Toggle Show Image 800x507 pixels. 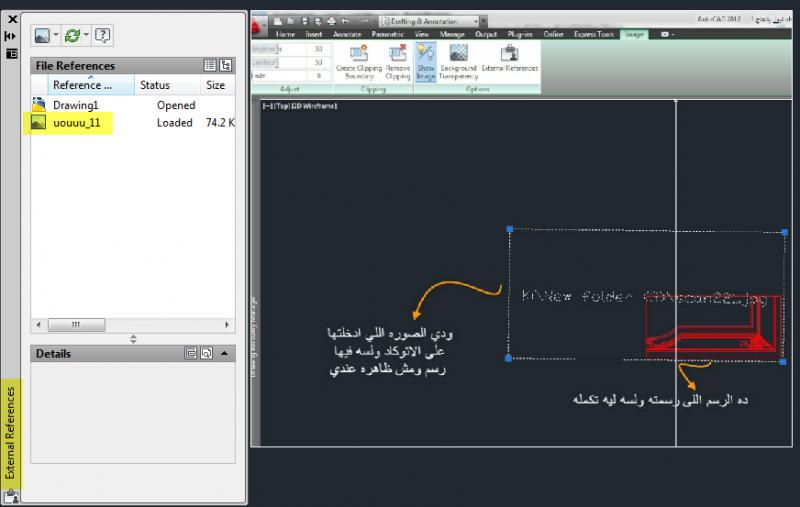[426, 62]
